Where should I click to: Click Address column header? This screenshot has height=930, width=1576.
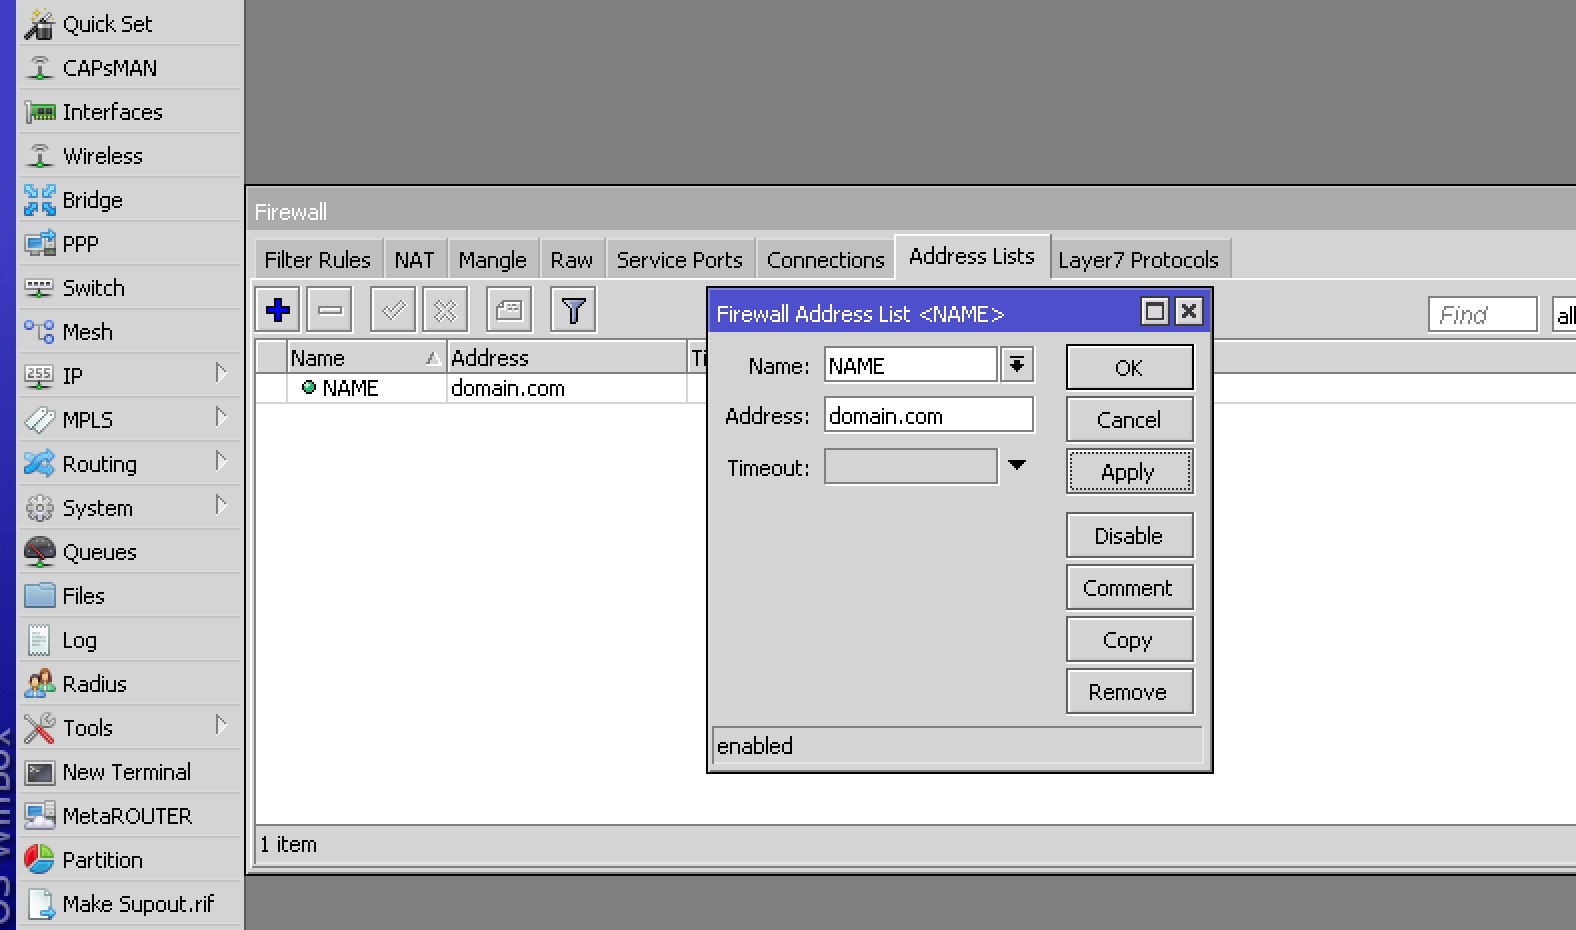point(566,358)
